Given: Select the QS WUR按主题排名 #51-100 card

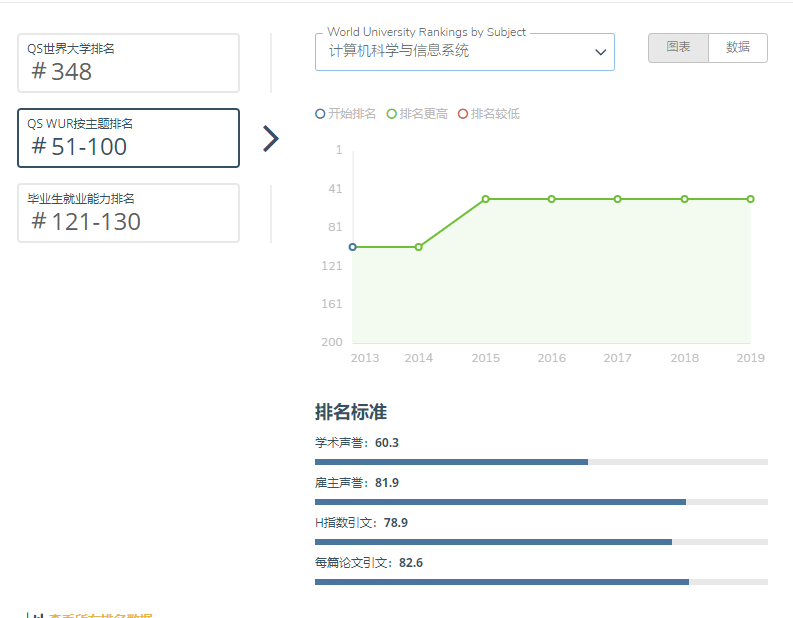Looking at the screenshot, I should (128, 138).
